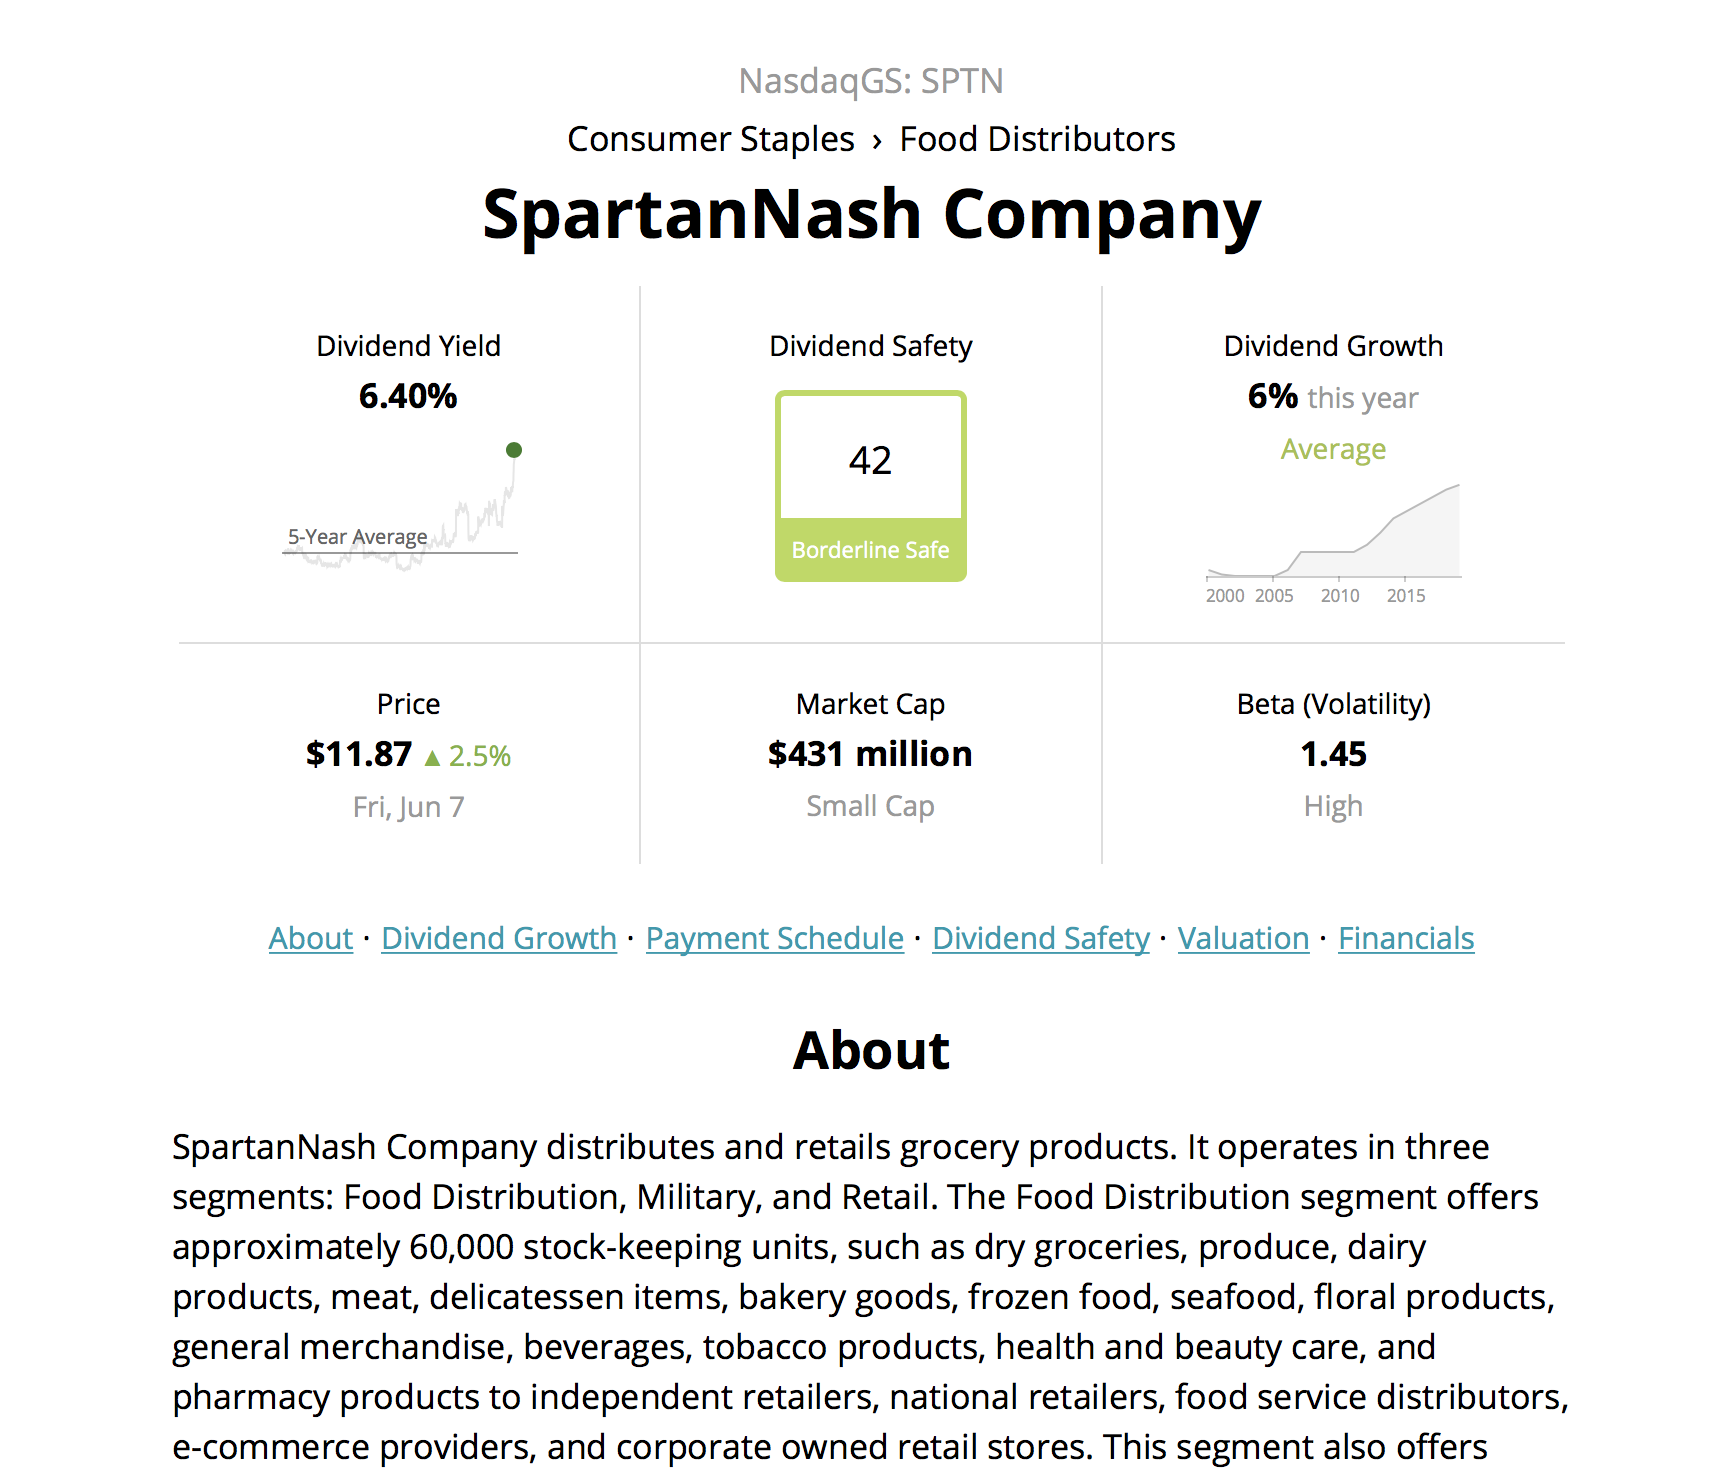Click the $11.87 price value
This screenshot has height=1482, width=1714.
coord(359,754)
